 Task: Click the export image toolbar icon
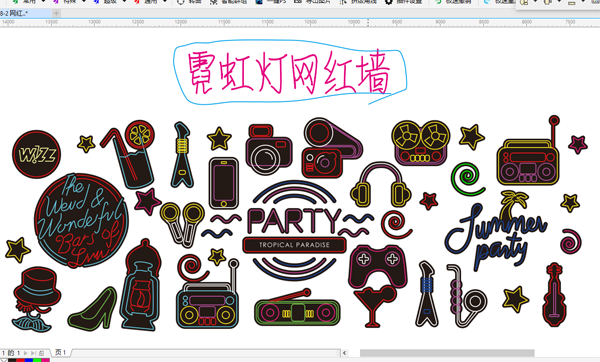pos(298,2)
